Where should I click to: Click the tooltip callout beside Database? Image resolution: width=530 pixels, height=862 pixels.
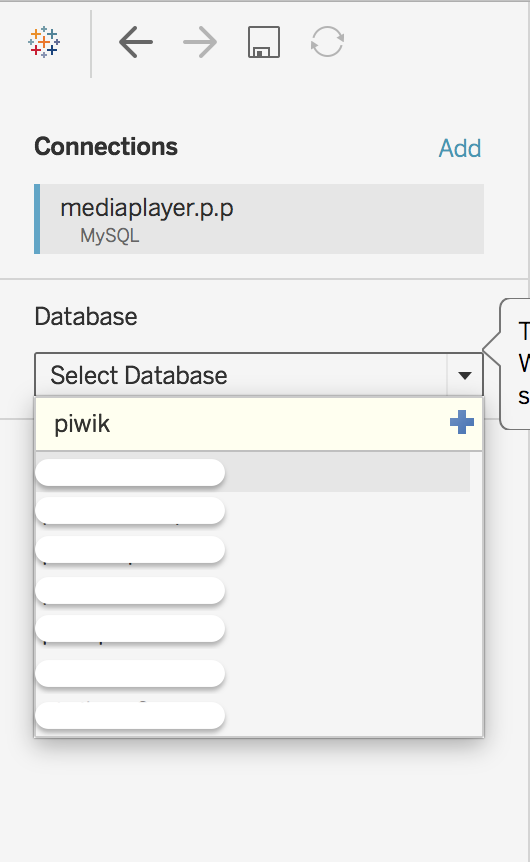tap(514, 364)
